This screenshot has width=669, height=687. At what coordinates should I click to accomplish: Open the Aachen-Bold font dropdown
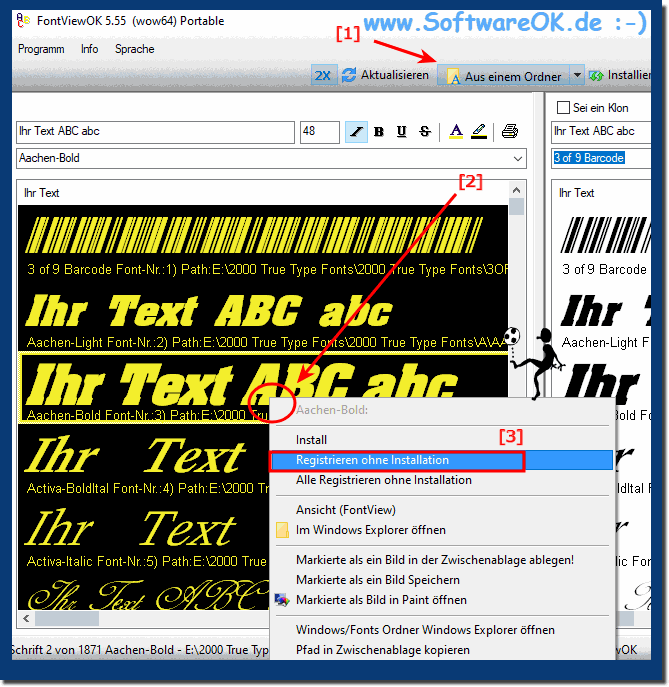tap(518, 159)
